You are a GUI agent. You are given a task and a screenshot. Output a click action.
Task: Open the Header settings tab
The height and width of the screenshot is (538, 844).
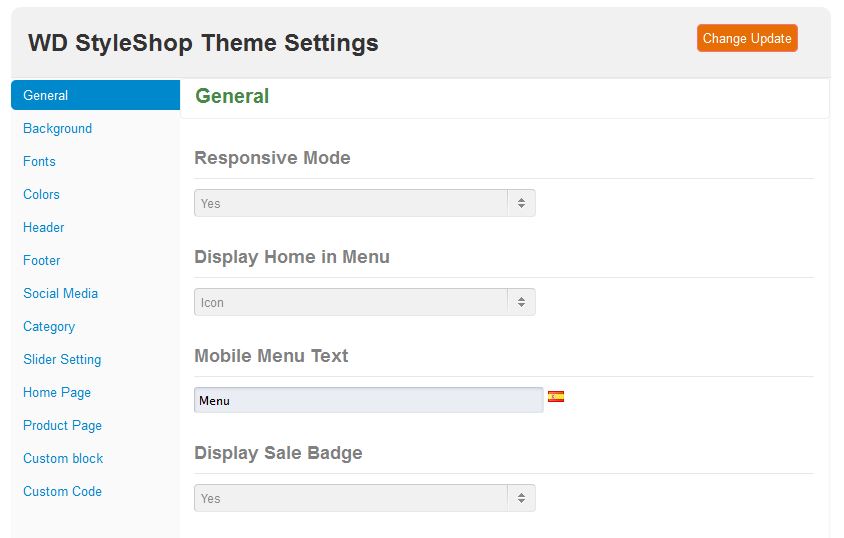click(44, 228)
